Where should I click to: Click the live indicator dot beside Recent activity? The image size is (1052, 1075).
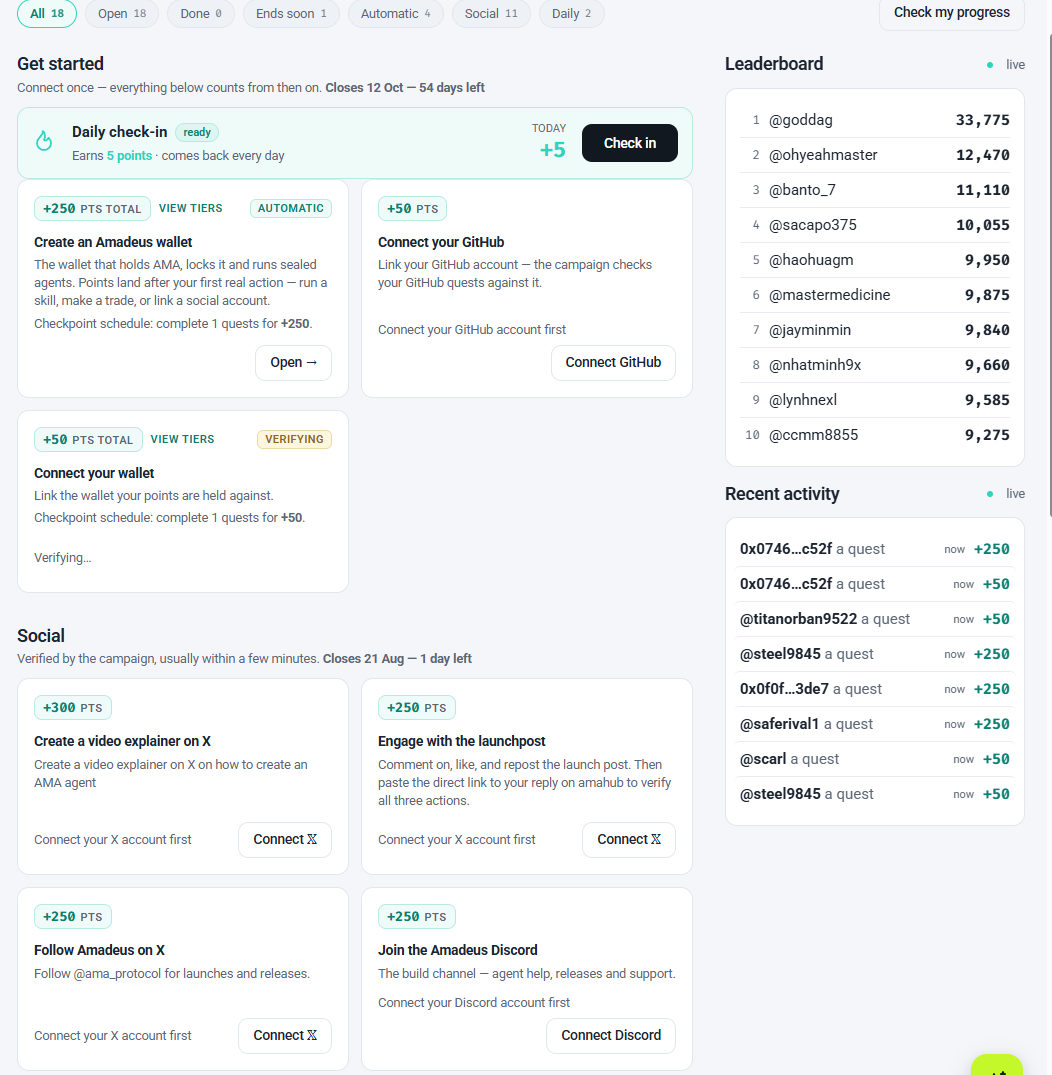990,494
